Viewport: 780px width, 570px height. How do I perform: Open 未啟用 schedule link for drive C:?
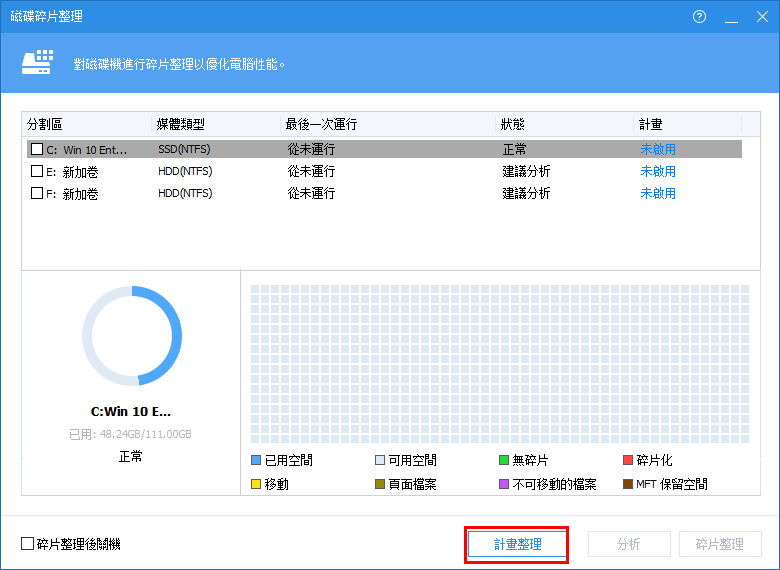click(x=658, y=149)
